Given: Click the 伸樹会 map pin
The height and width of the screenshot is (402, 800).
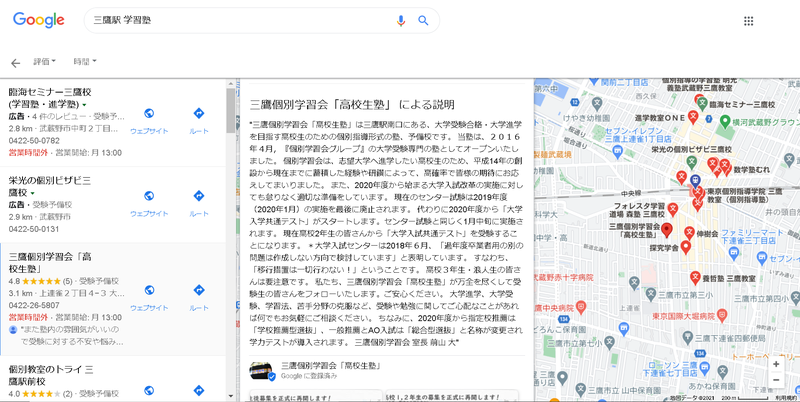Looking at the screenshot, I should pyautogui.click(x=689, y=233).
